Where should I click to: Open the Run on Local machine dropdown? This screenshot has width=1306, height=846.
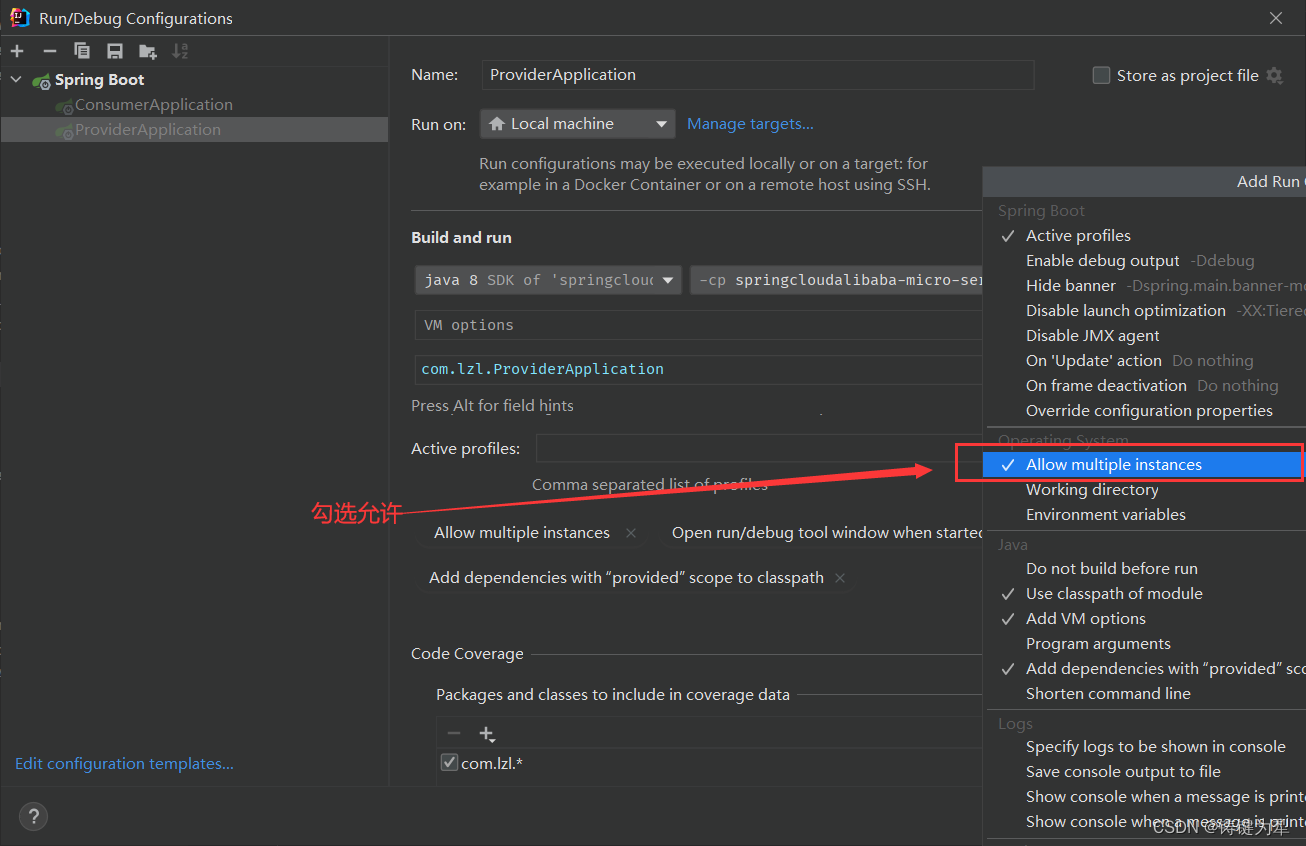(578, 124)
